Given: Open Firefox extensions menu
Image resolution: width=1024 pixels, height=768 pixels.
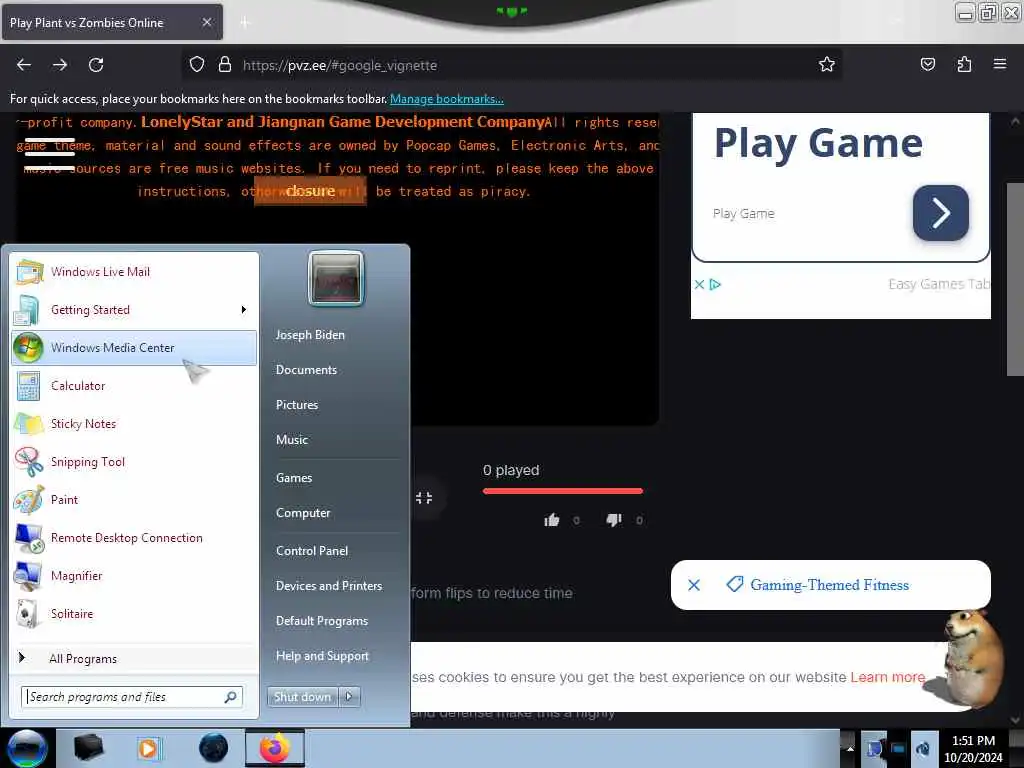Looking at the screenshot, I should (x=964, y=64).
